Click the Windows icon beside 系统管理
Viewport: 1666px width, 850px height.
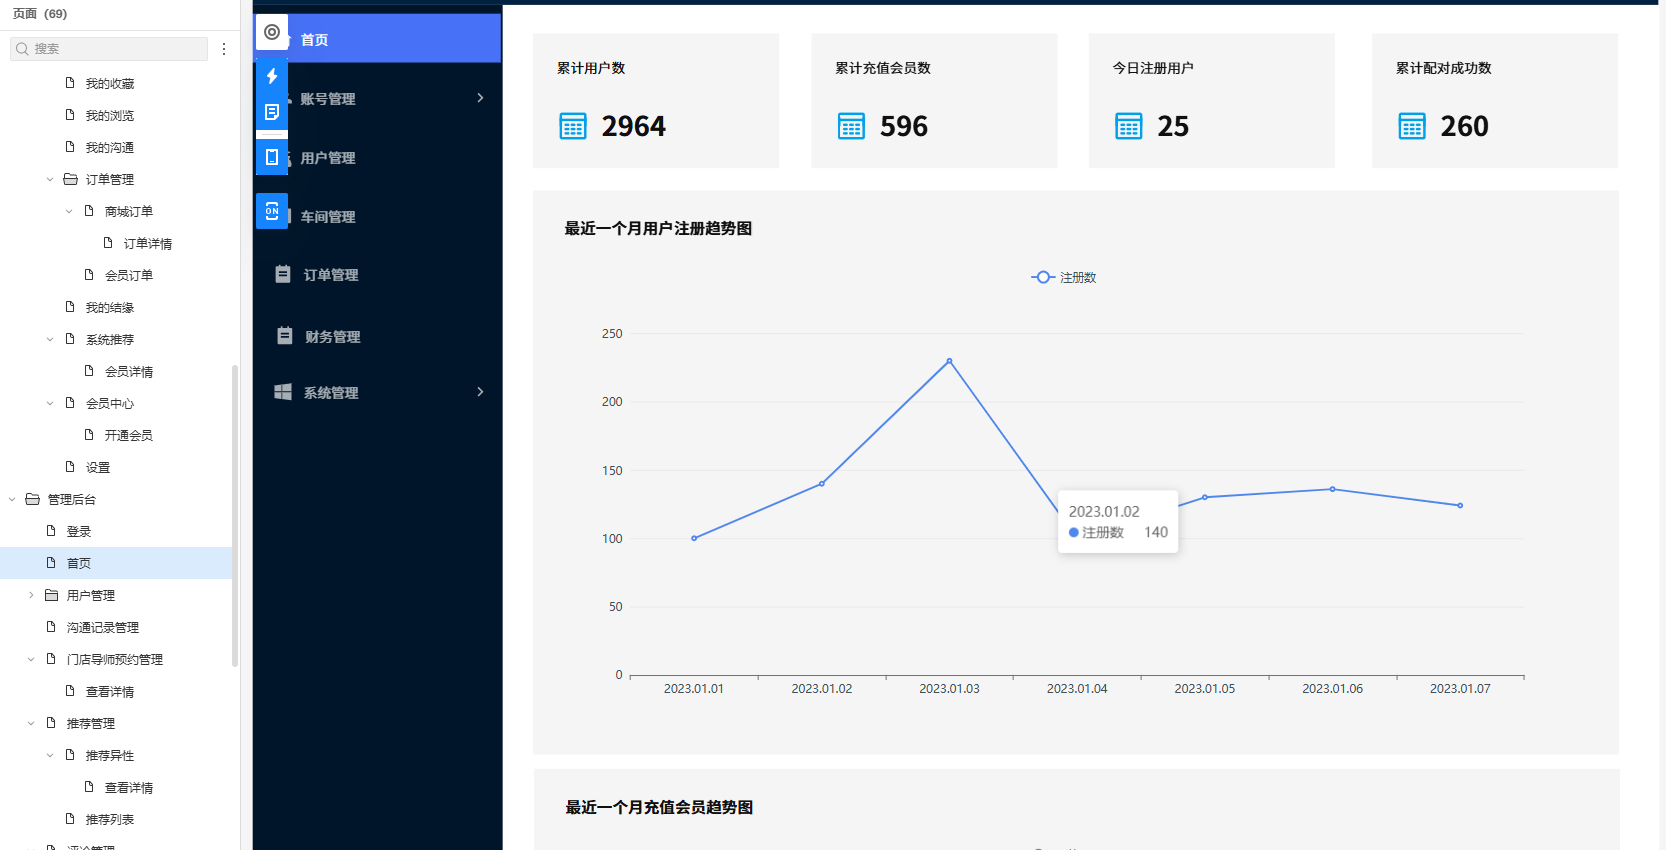[283, 392]
